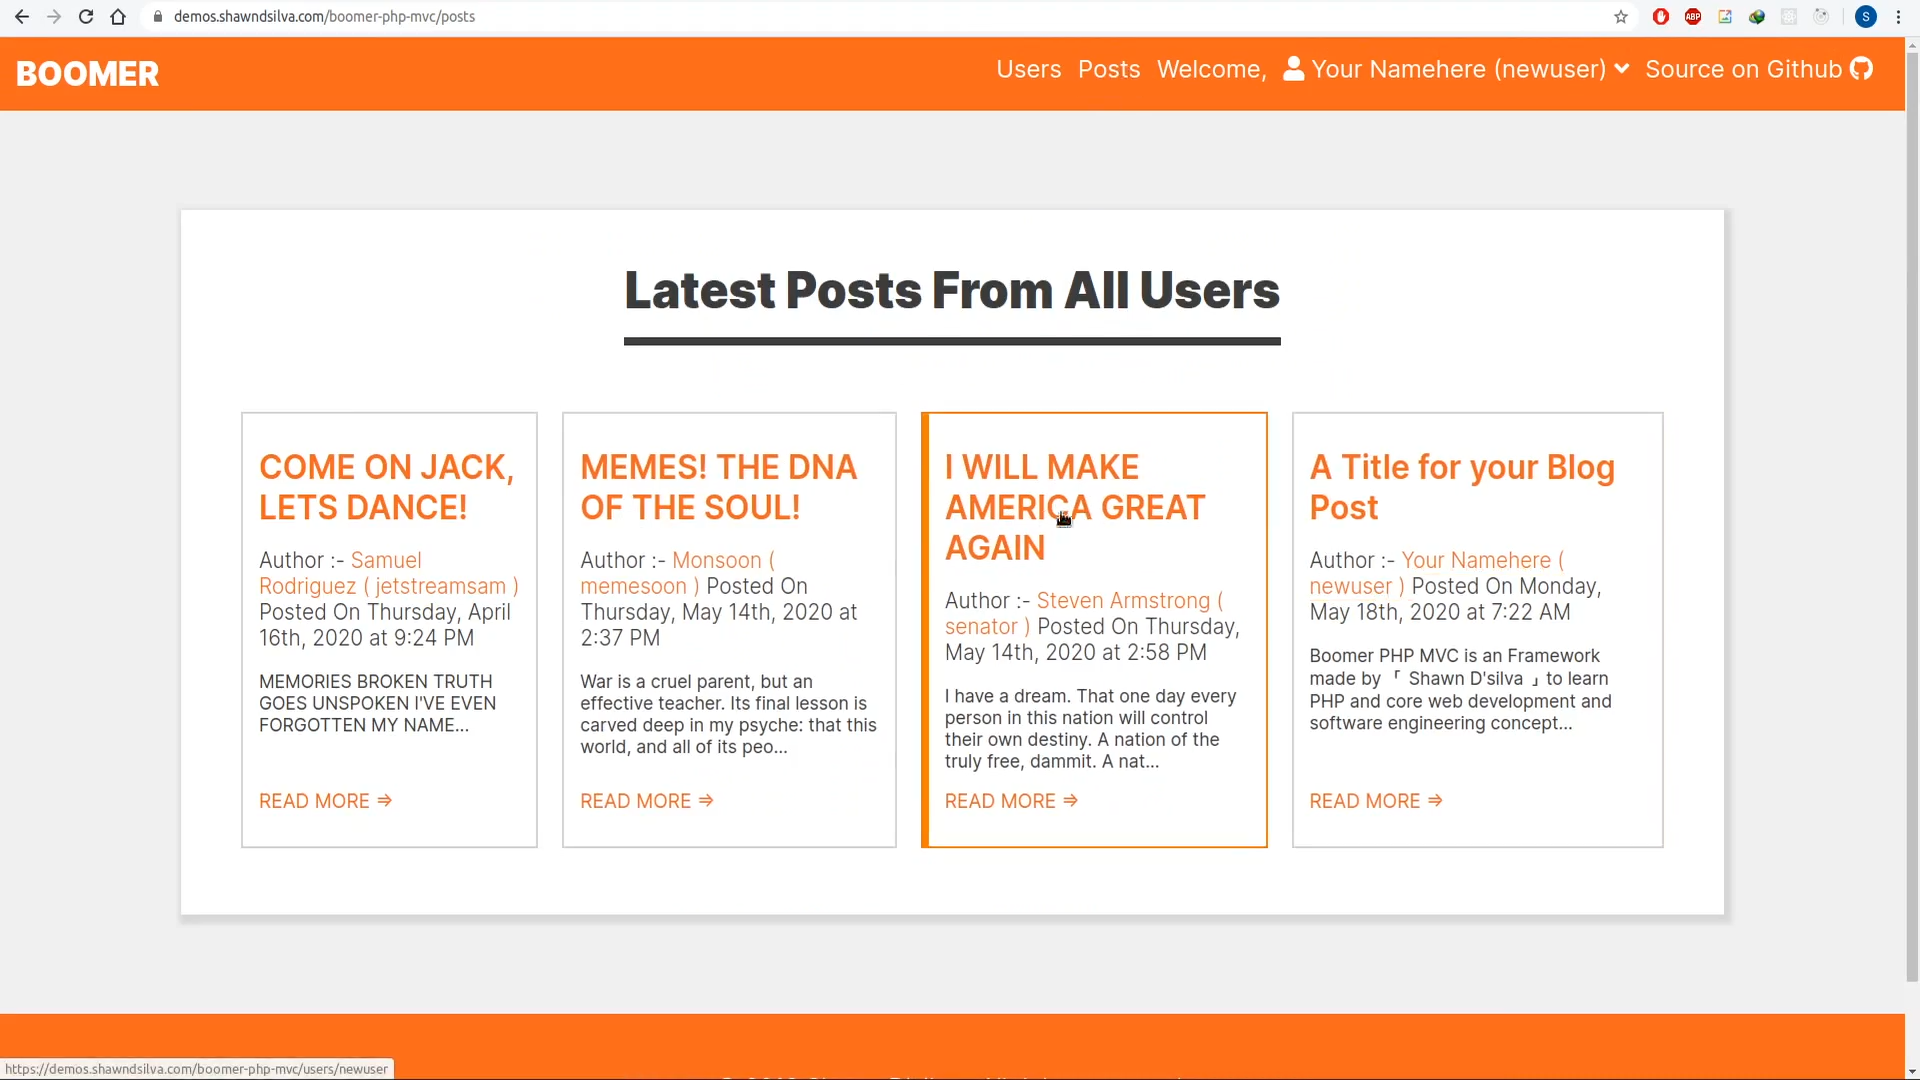The height and width of the screenshot is (1080, 1920).
Task: Open the Internet Download Manager extension
Action: [1757, 17]
